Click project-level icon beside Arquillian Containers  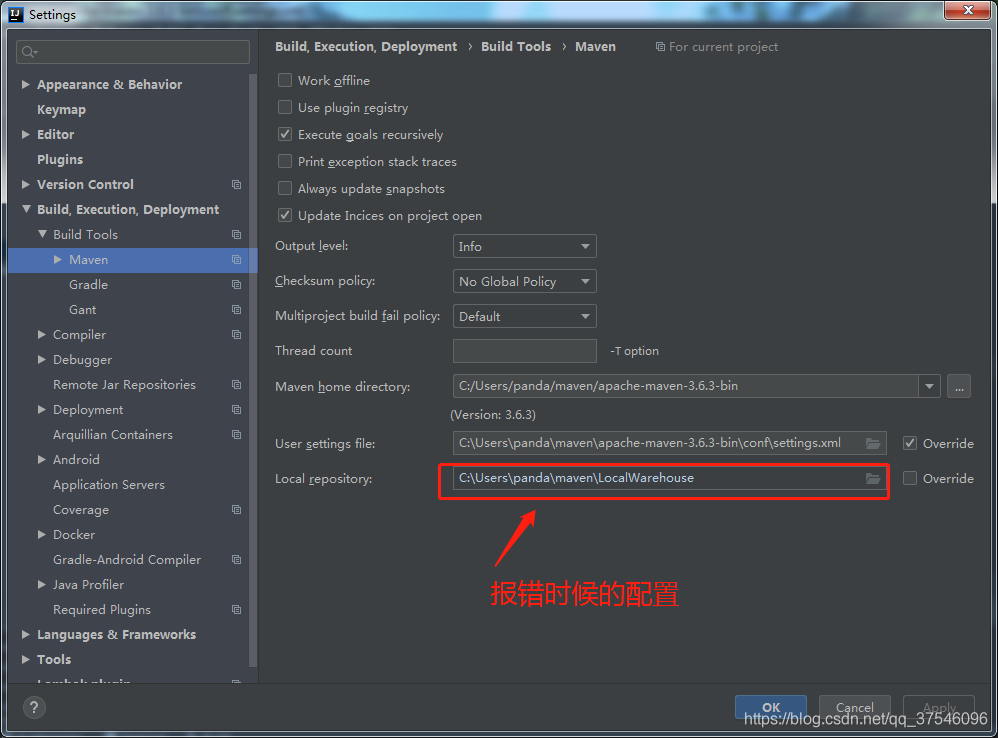237,435
